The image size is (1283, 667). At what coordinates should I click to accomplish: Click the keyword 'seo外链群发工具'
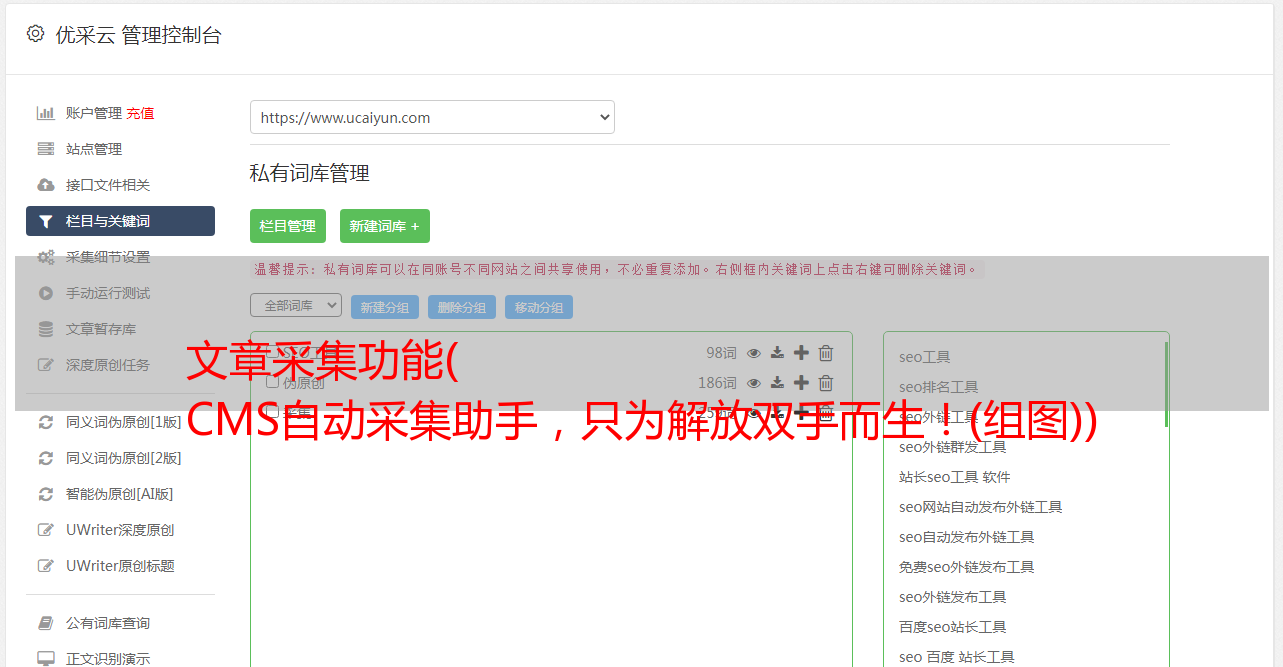pos(952,447)
